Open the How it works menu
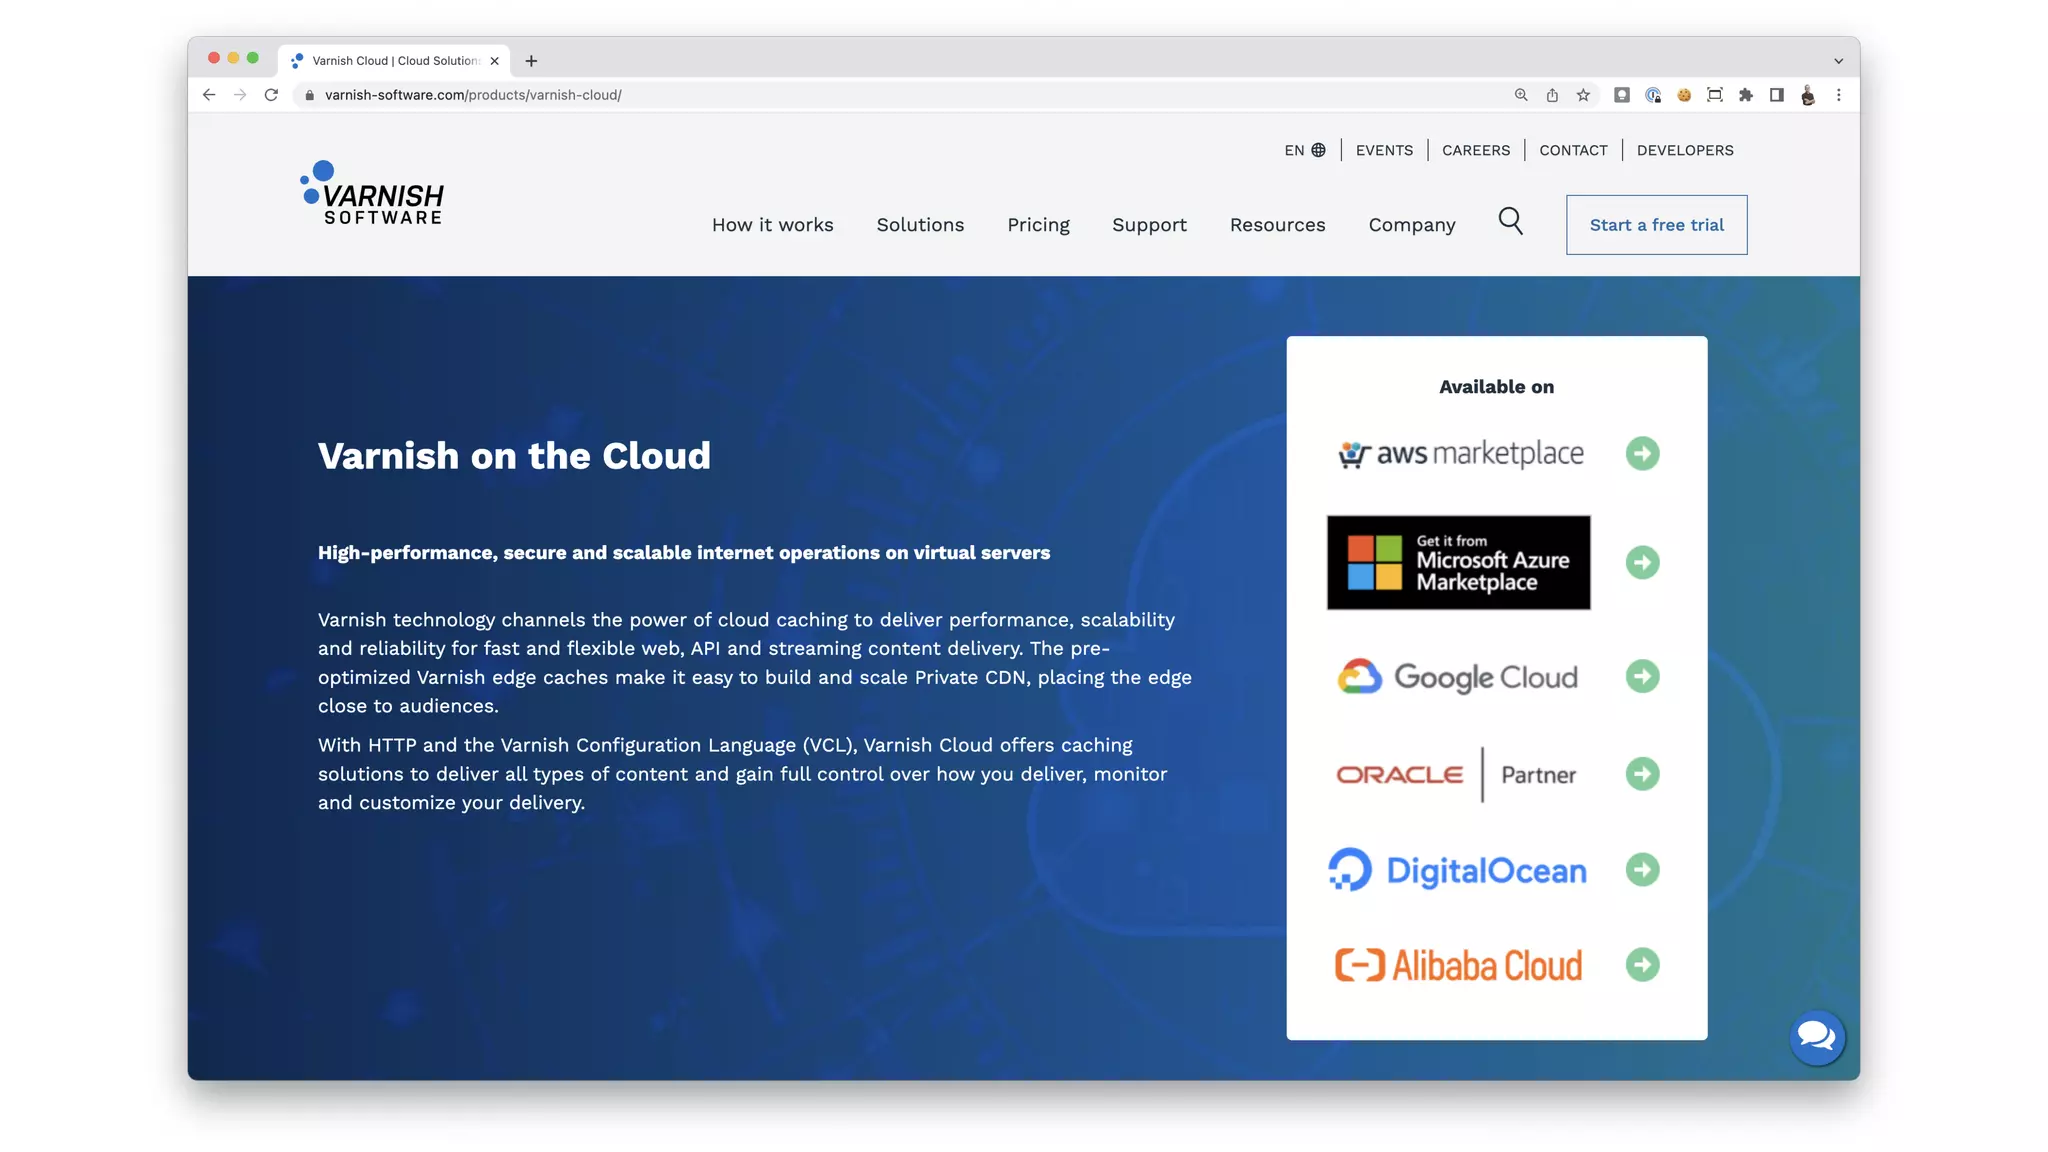2048x1152 pixels. [772, 225]
